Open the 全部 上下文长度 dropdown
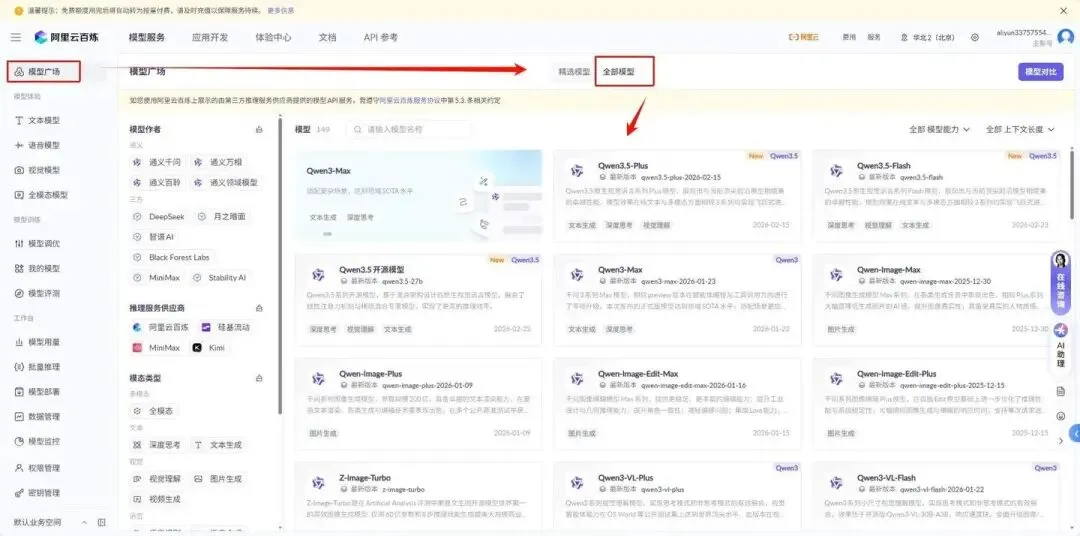Image resolution: width=1080 pixels, height=536 pixels. coord(1019,129)
